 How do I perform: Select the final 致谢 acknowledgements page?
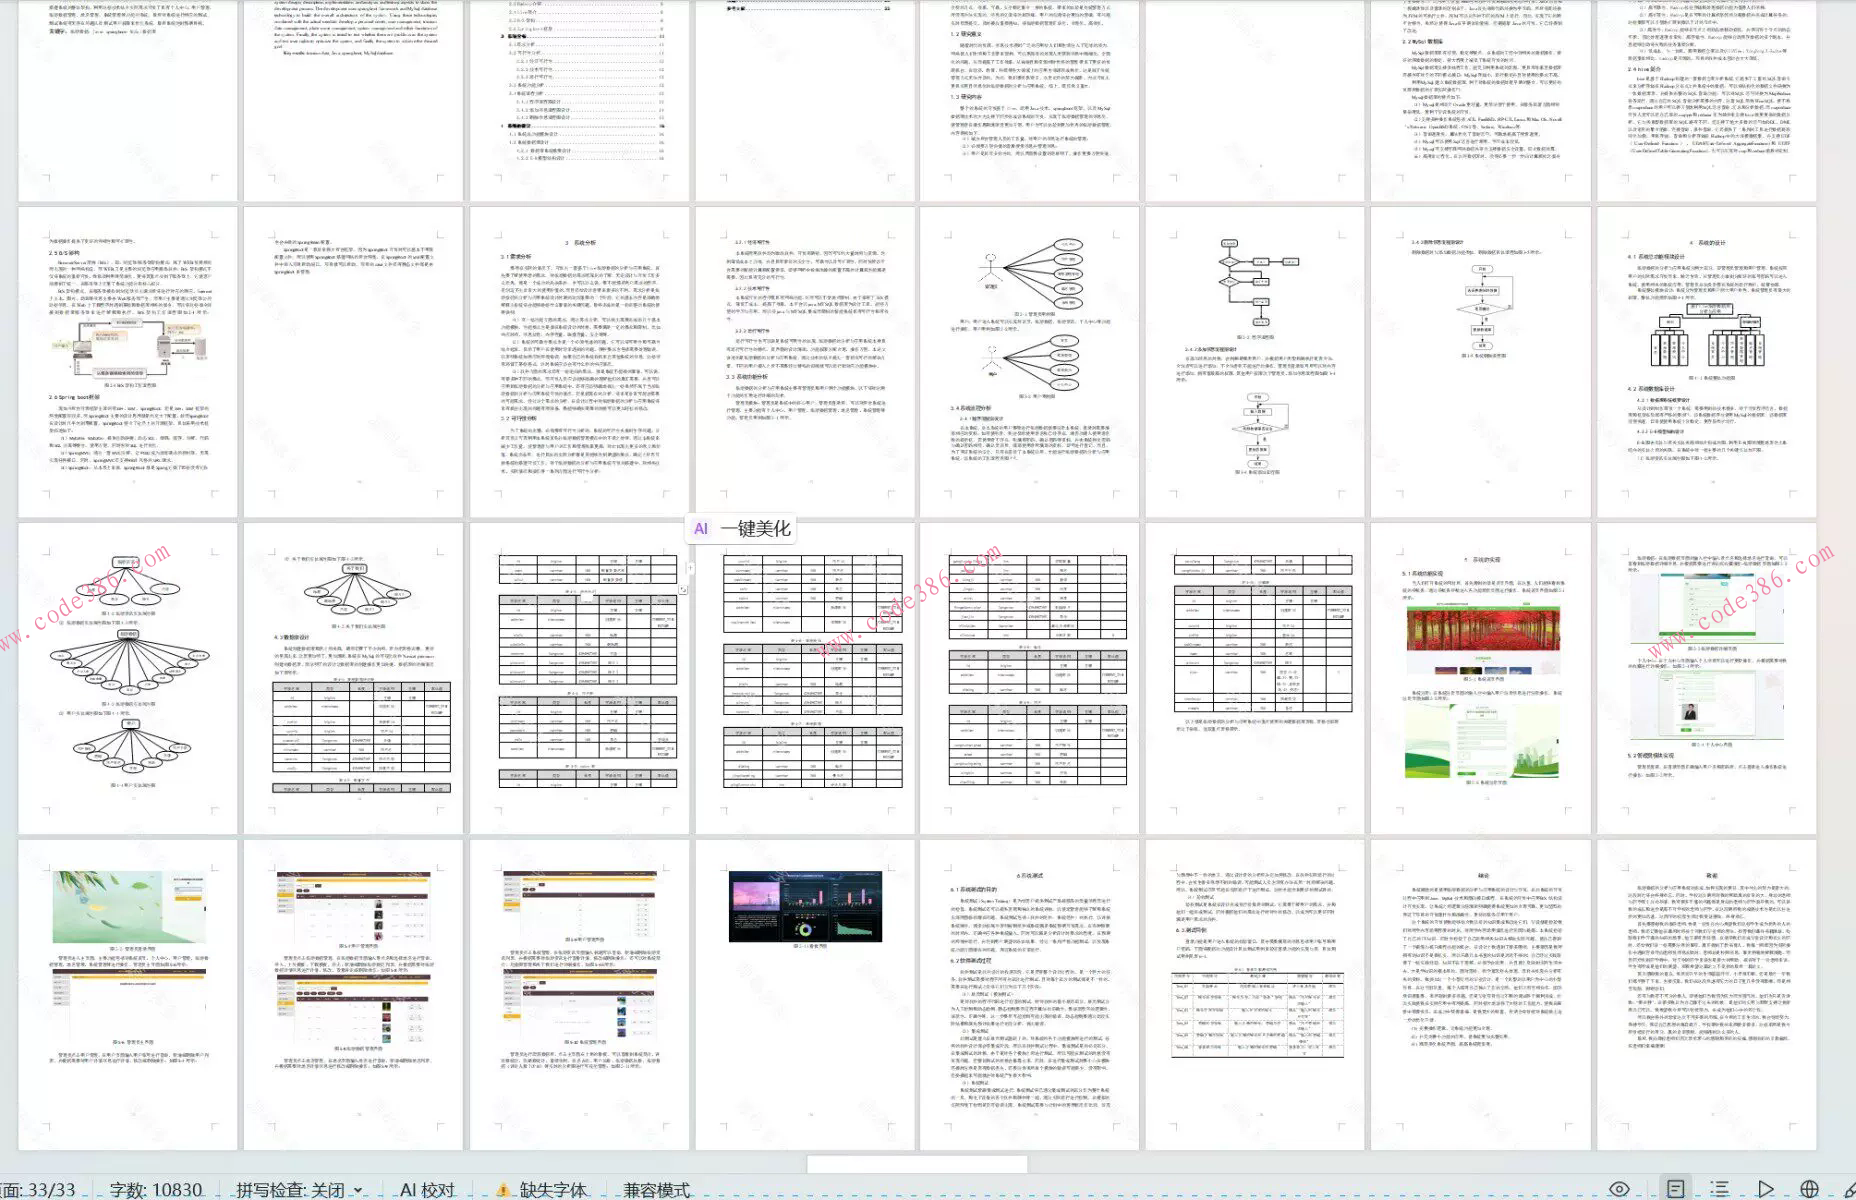pyautogui.click(x=1707, y=994)
